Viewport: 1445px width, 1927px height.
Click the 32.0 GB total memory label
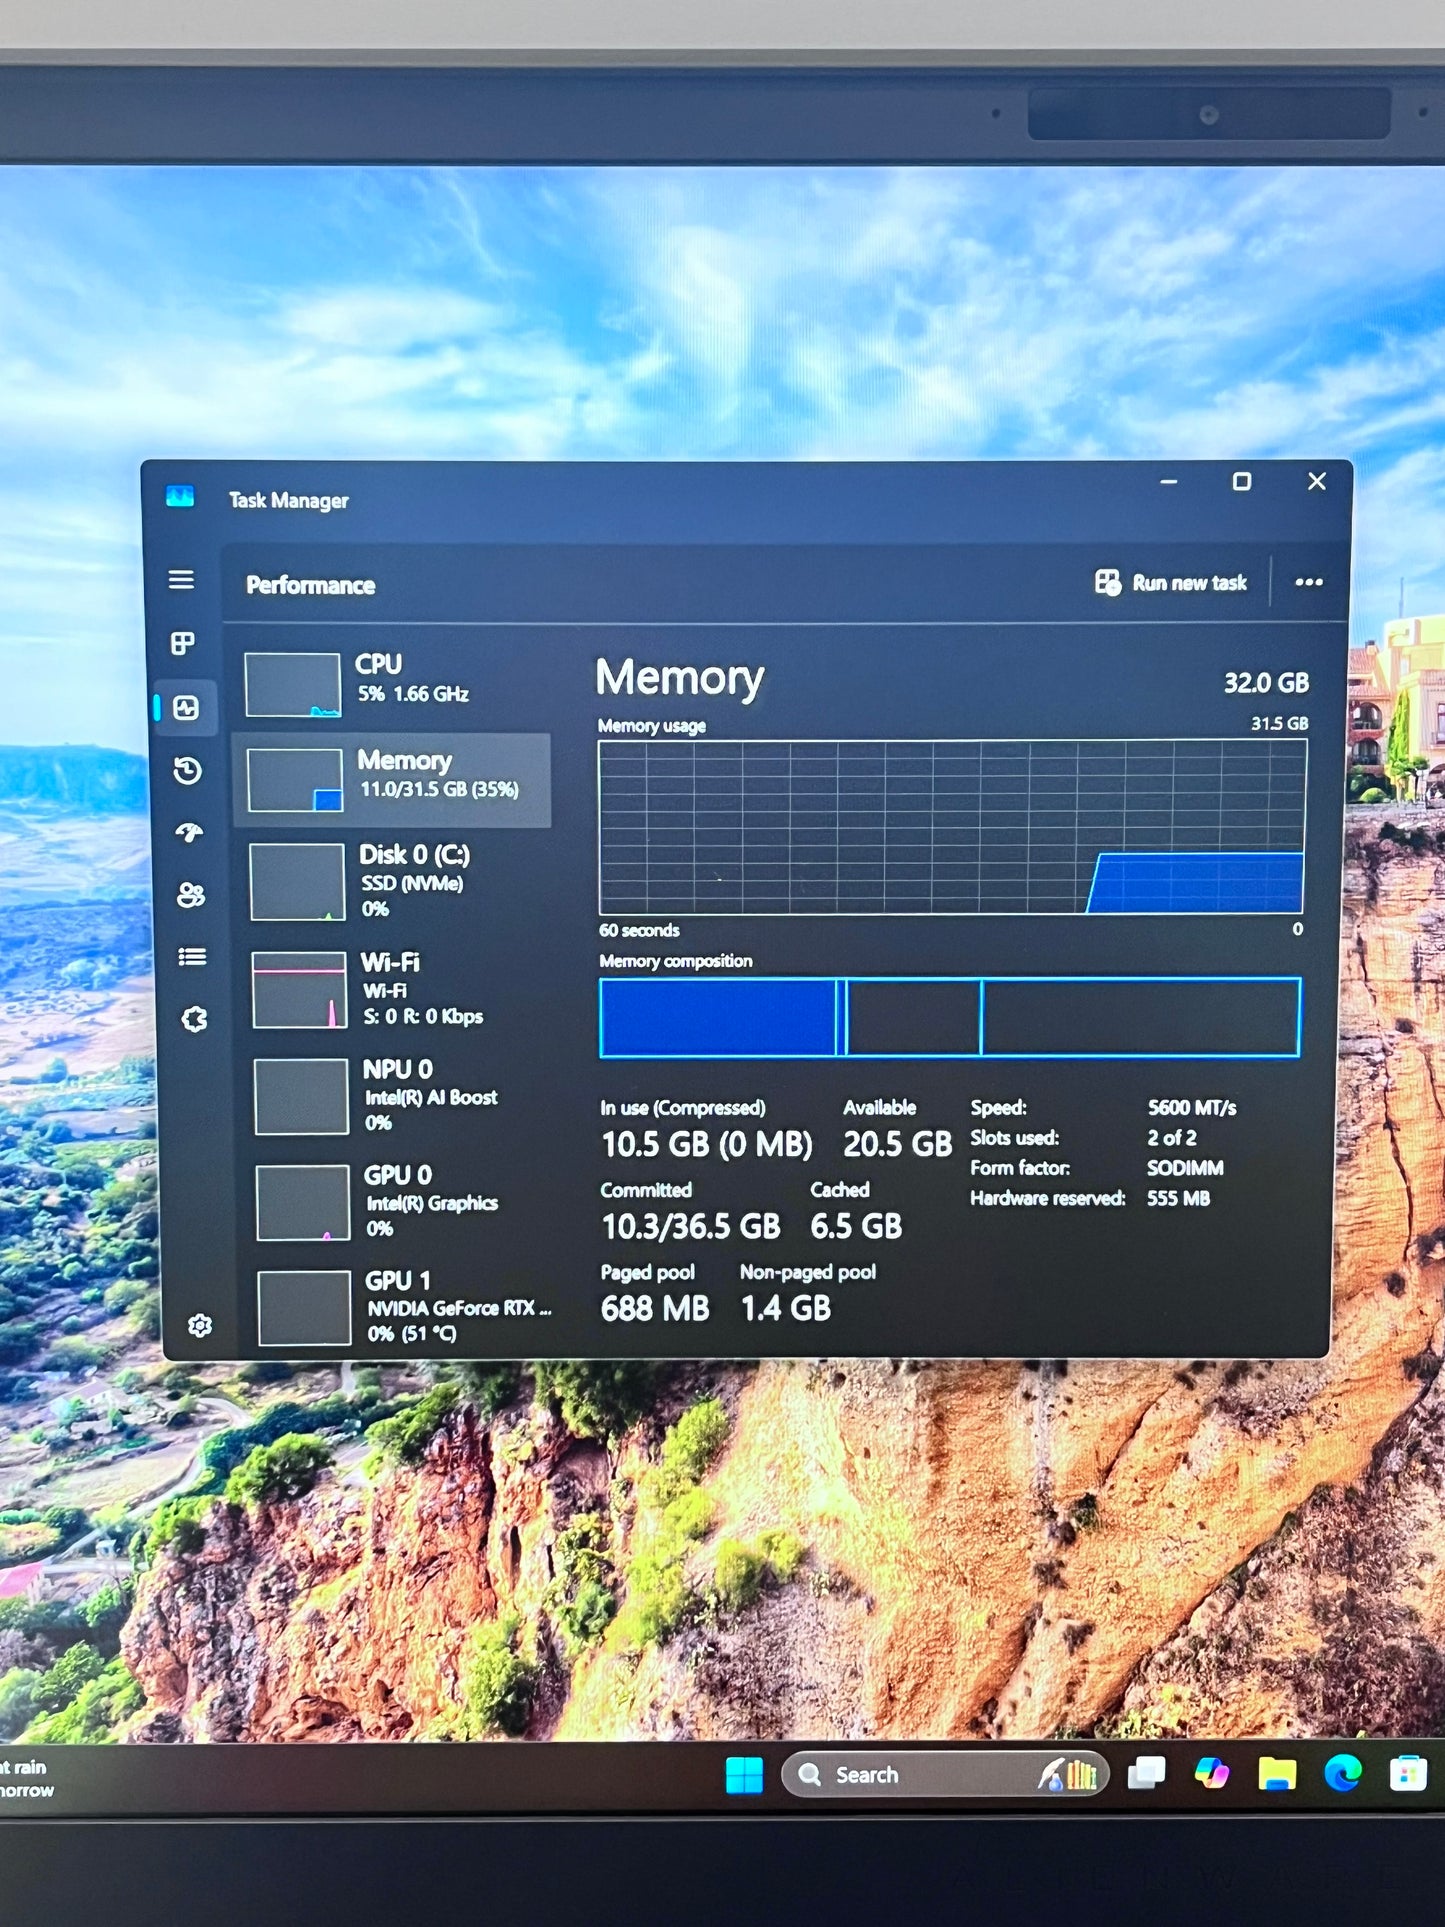(x=1266, y=683)
